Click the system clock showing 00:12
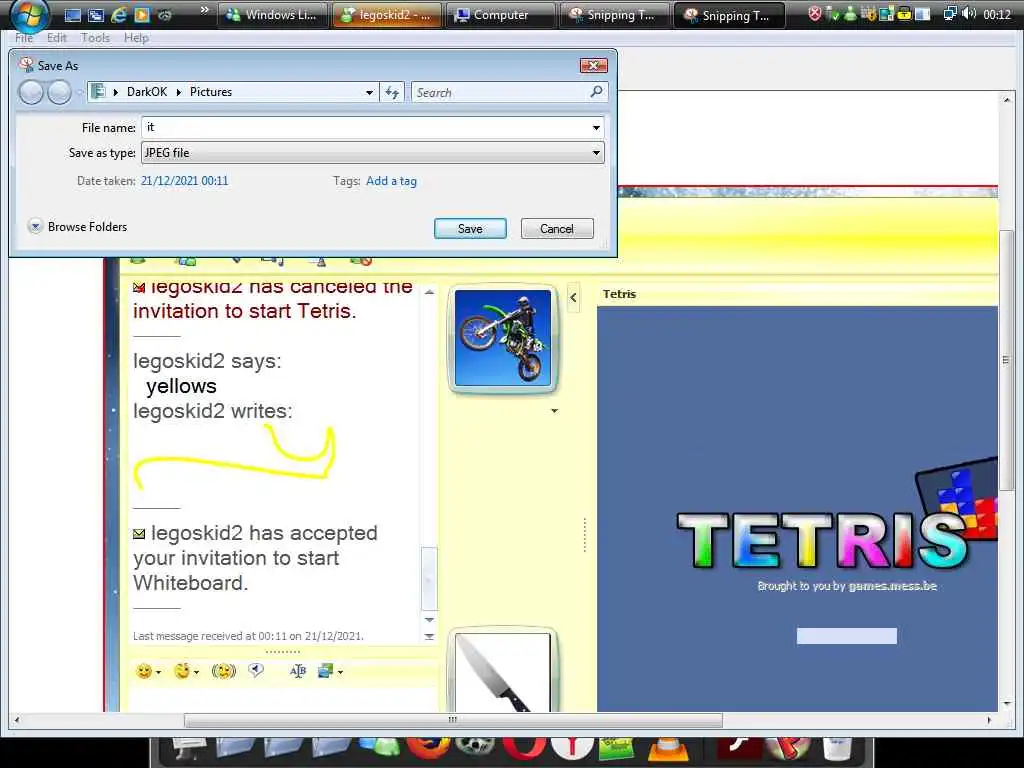Screen dimensions: 1024x768 [997, 14]
